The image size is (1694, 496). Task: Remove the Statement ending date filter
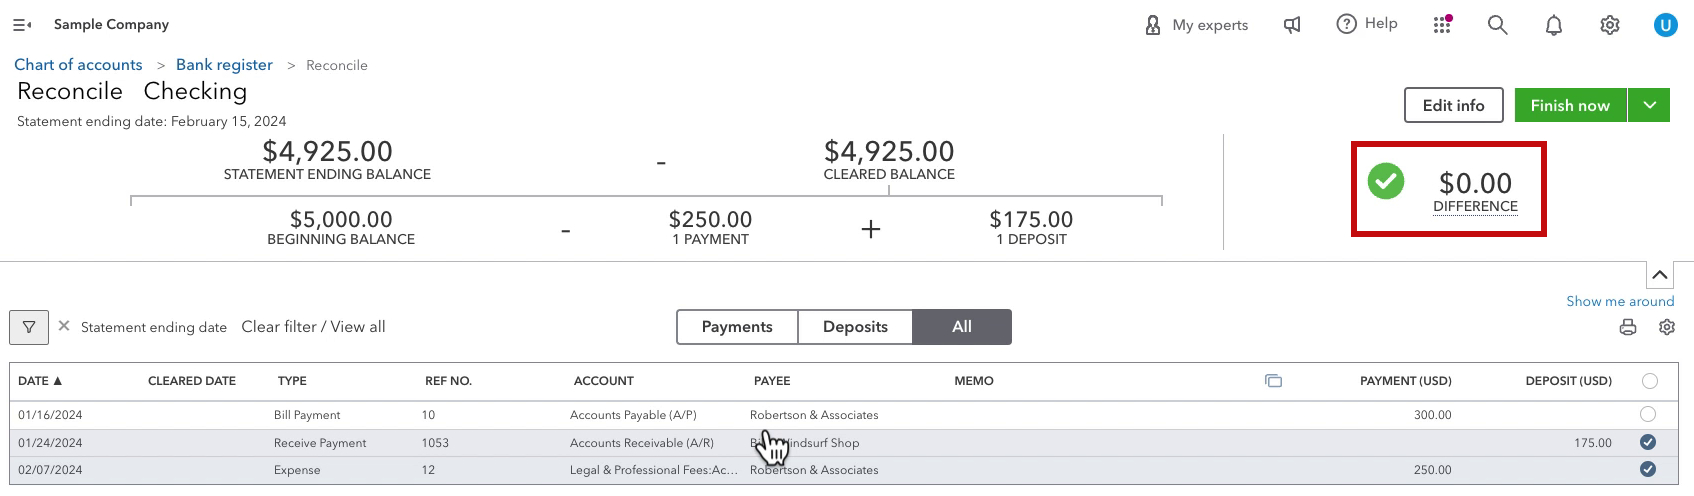(64, 326)
